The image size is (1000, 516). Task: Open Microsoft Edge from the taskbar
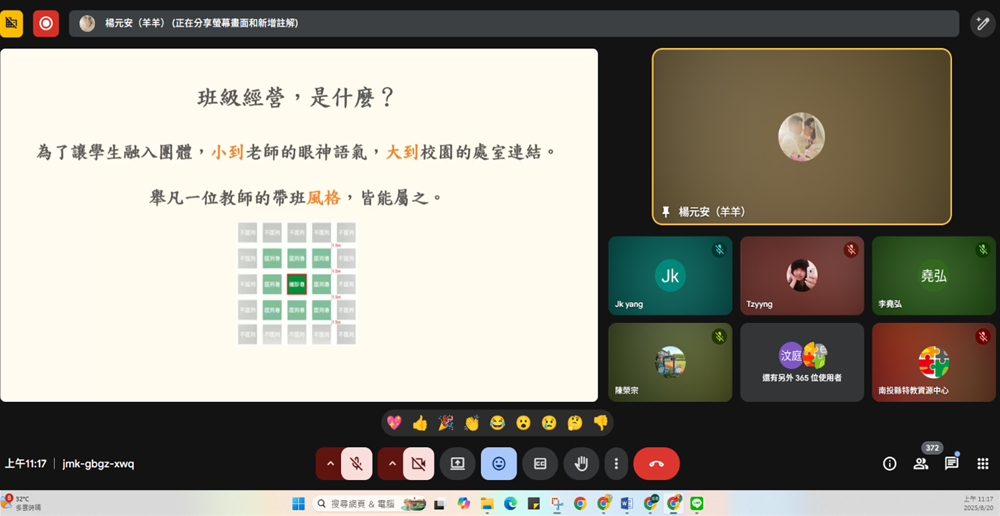pos(510,504)
